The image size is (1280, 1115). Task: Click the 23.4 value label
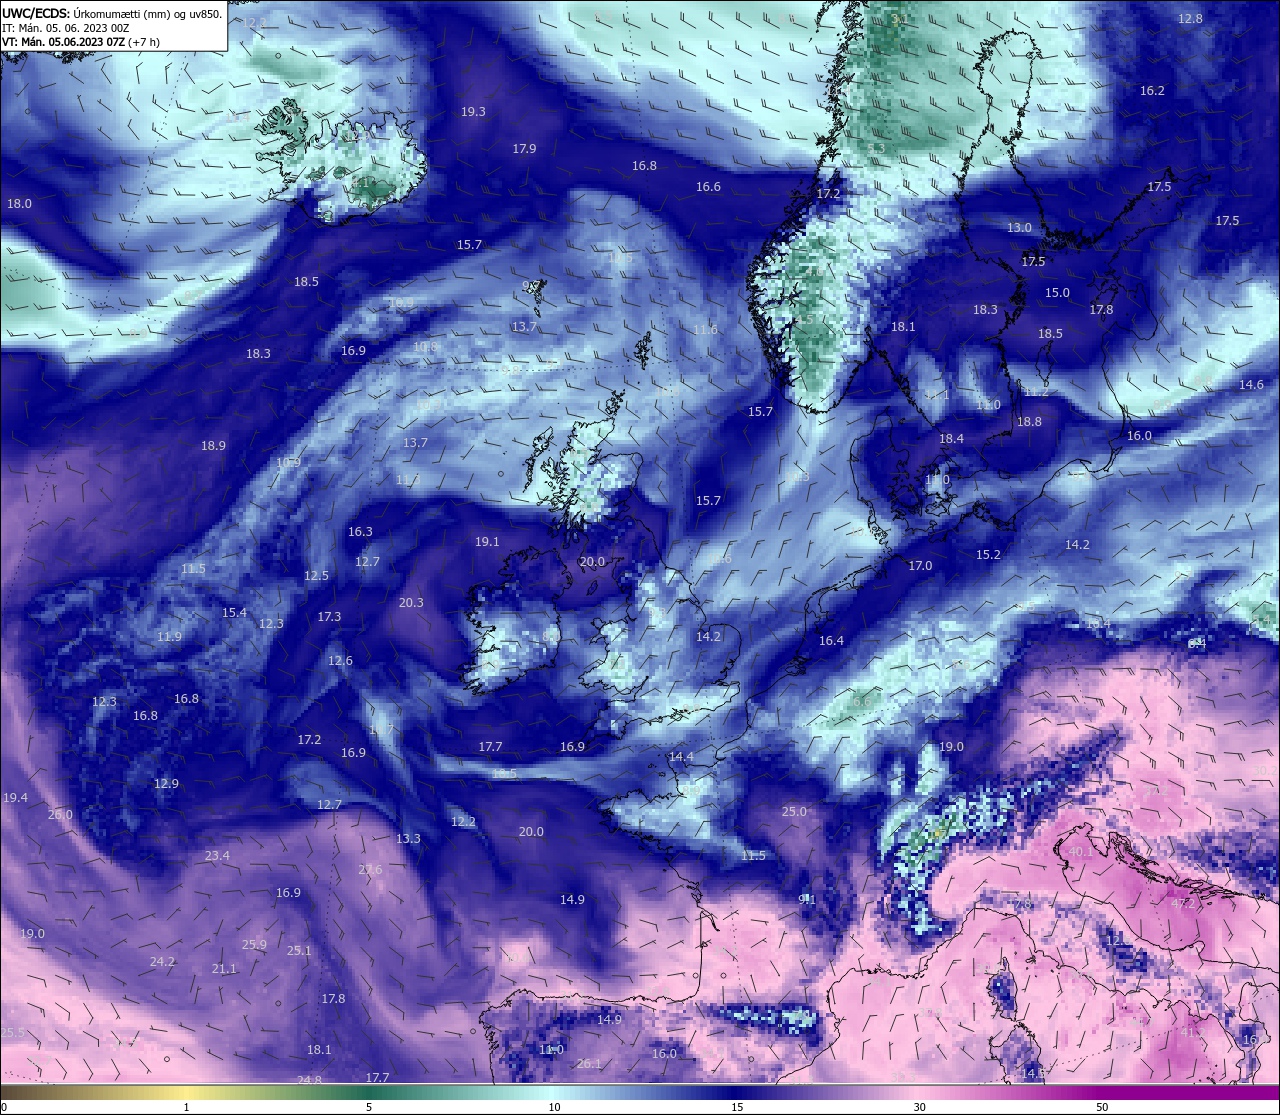point(217,856)
